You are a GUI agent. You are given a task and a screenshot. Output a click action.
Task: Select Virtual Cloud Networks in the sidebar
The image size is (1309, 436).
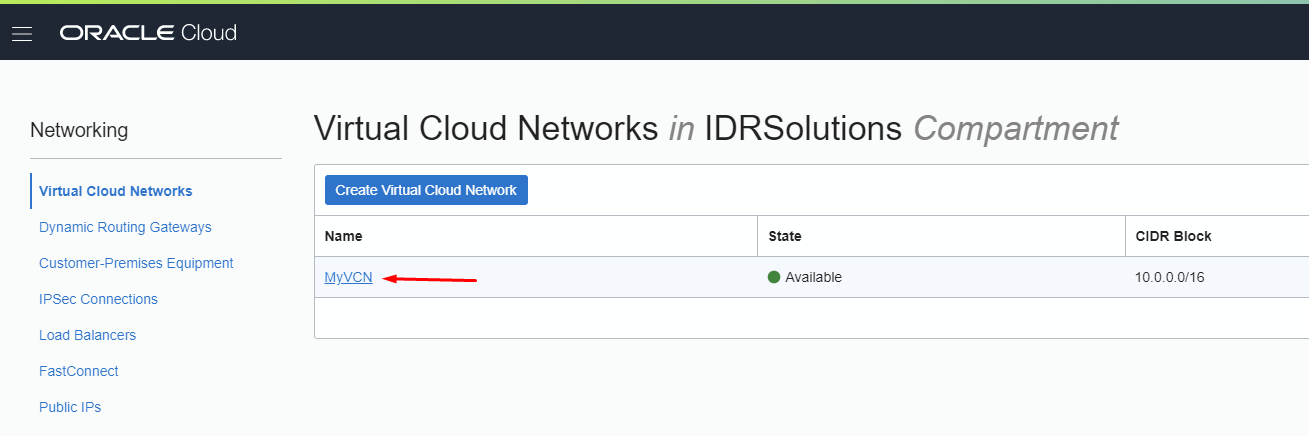115,191
